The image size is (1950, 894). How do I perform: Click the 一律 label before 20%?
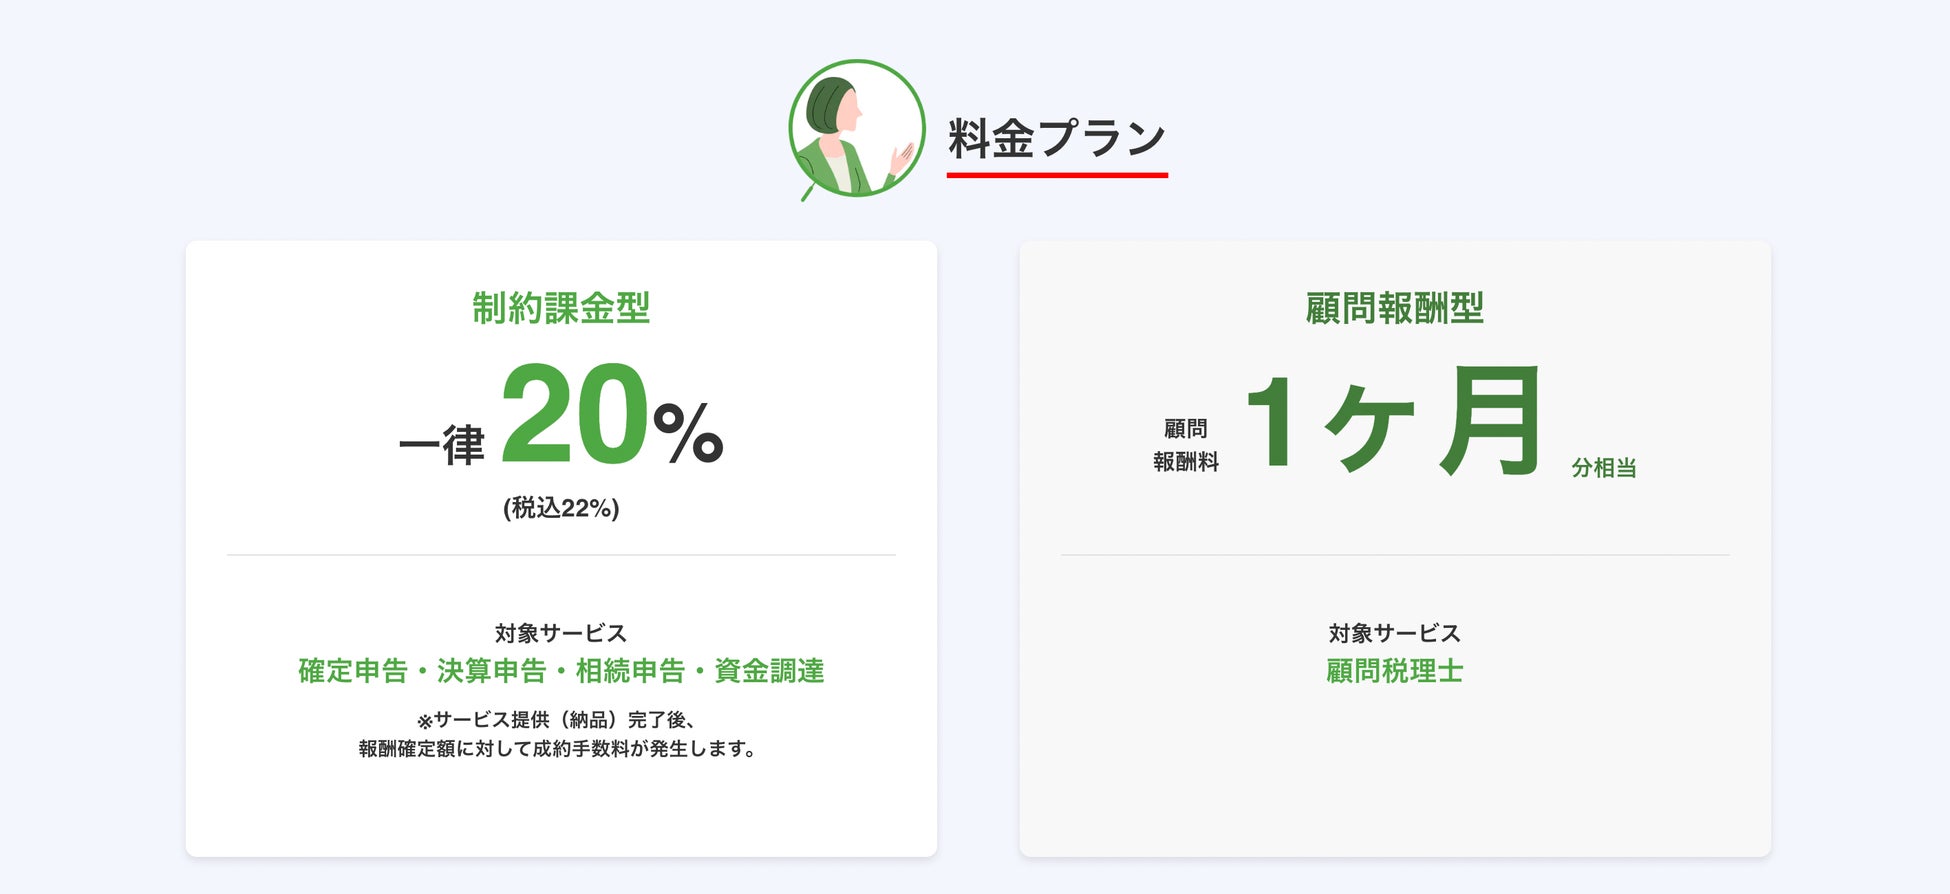tap(442, 444)
